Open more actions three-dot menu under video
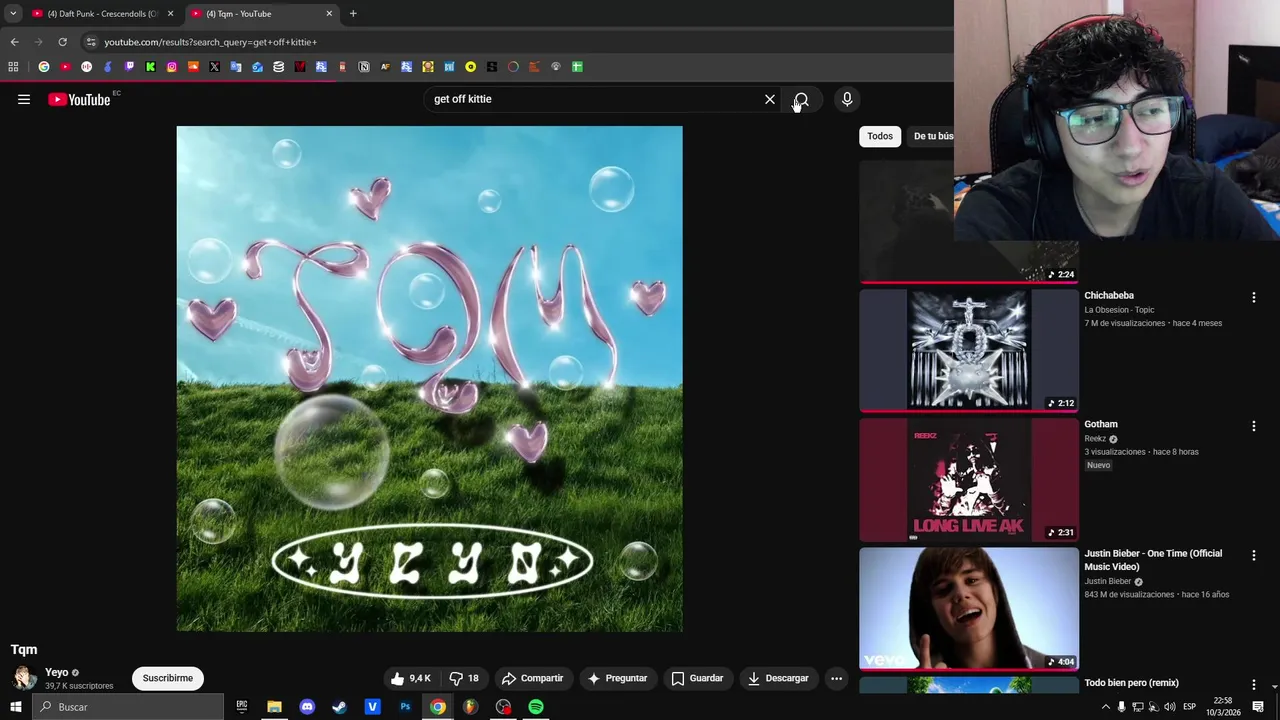1280x720 pixels. coord(837,678)
